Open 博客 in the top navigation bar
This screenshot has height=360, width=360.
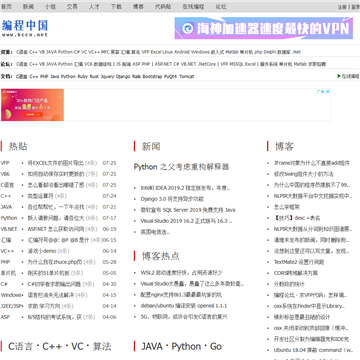click(x=138, y=7)
